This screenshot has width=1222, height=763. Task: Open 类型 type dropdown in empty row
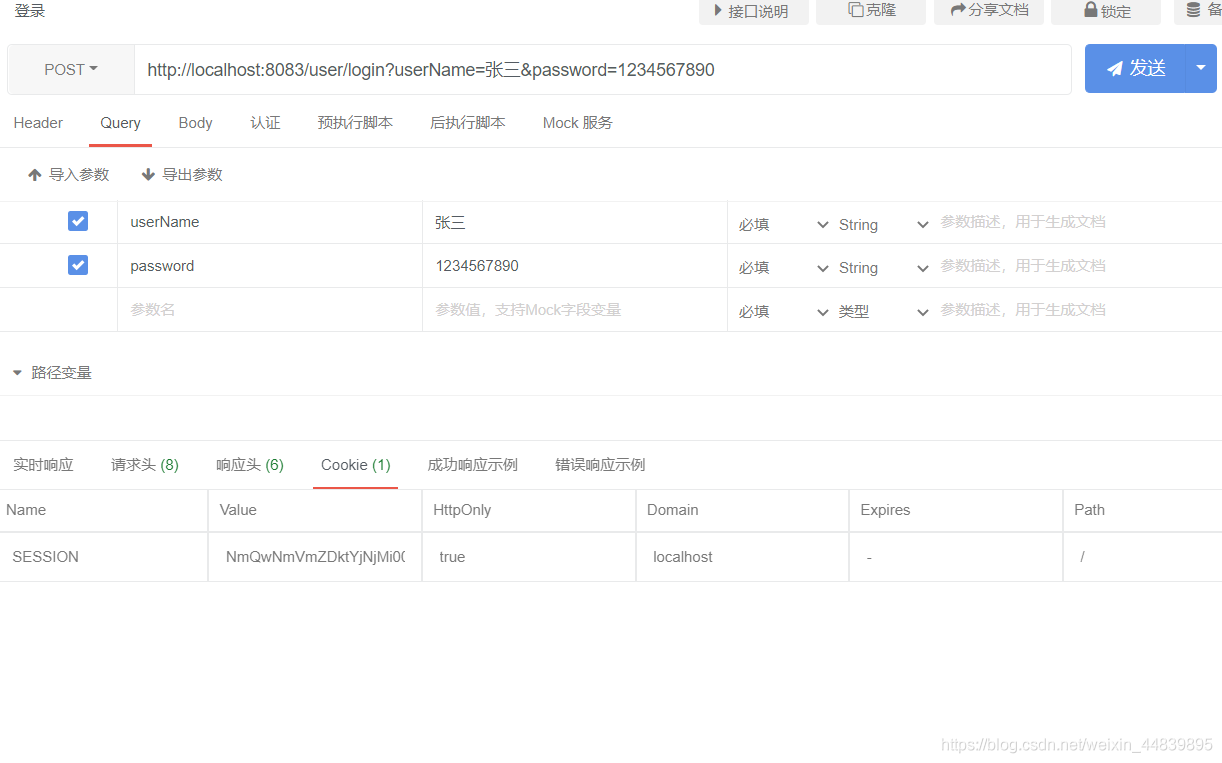click(x=883, y=312)
